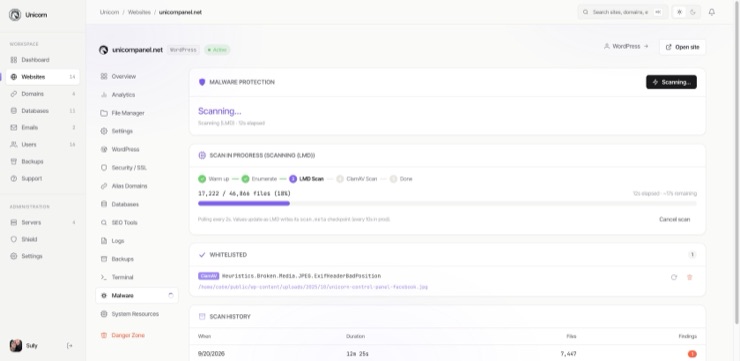
Task: Click the Active status badge
Action: coord(217,50)
